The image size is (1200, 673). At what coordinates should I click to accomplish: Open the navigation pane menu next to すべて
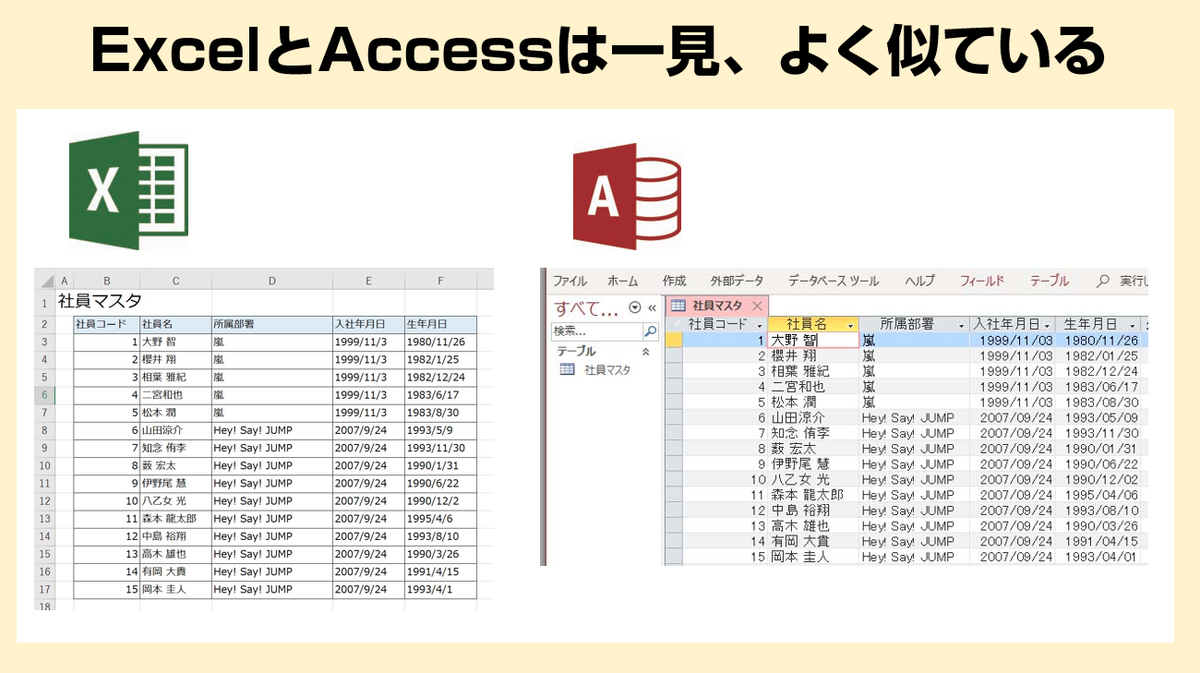click(x=634, y=307)
